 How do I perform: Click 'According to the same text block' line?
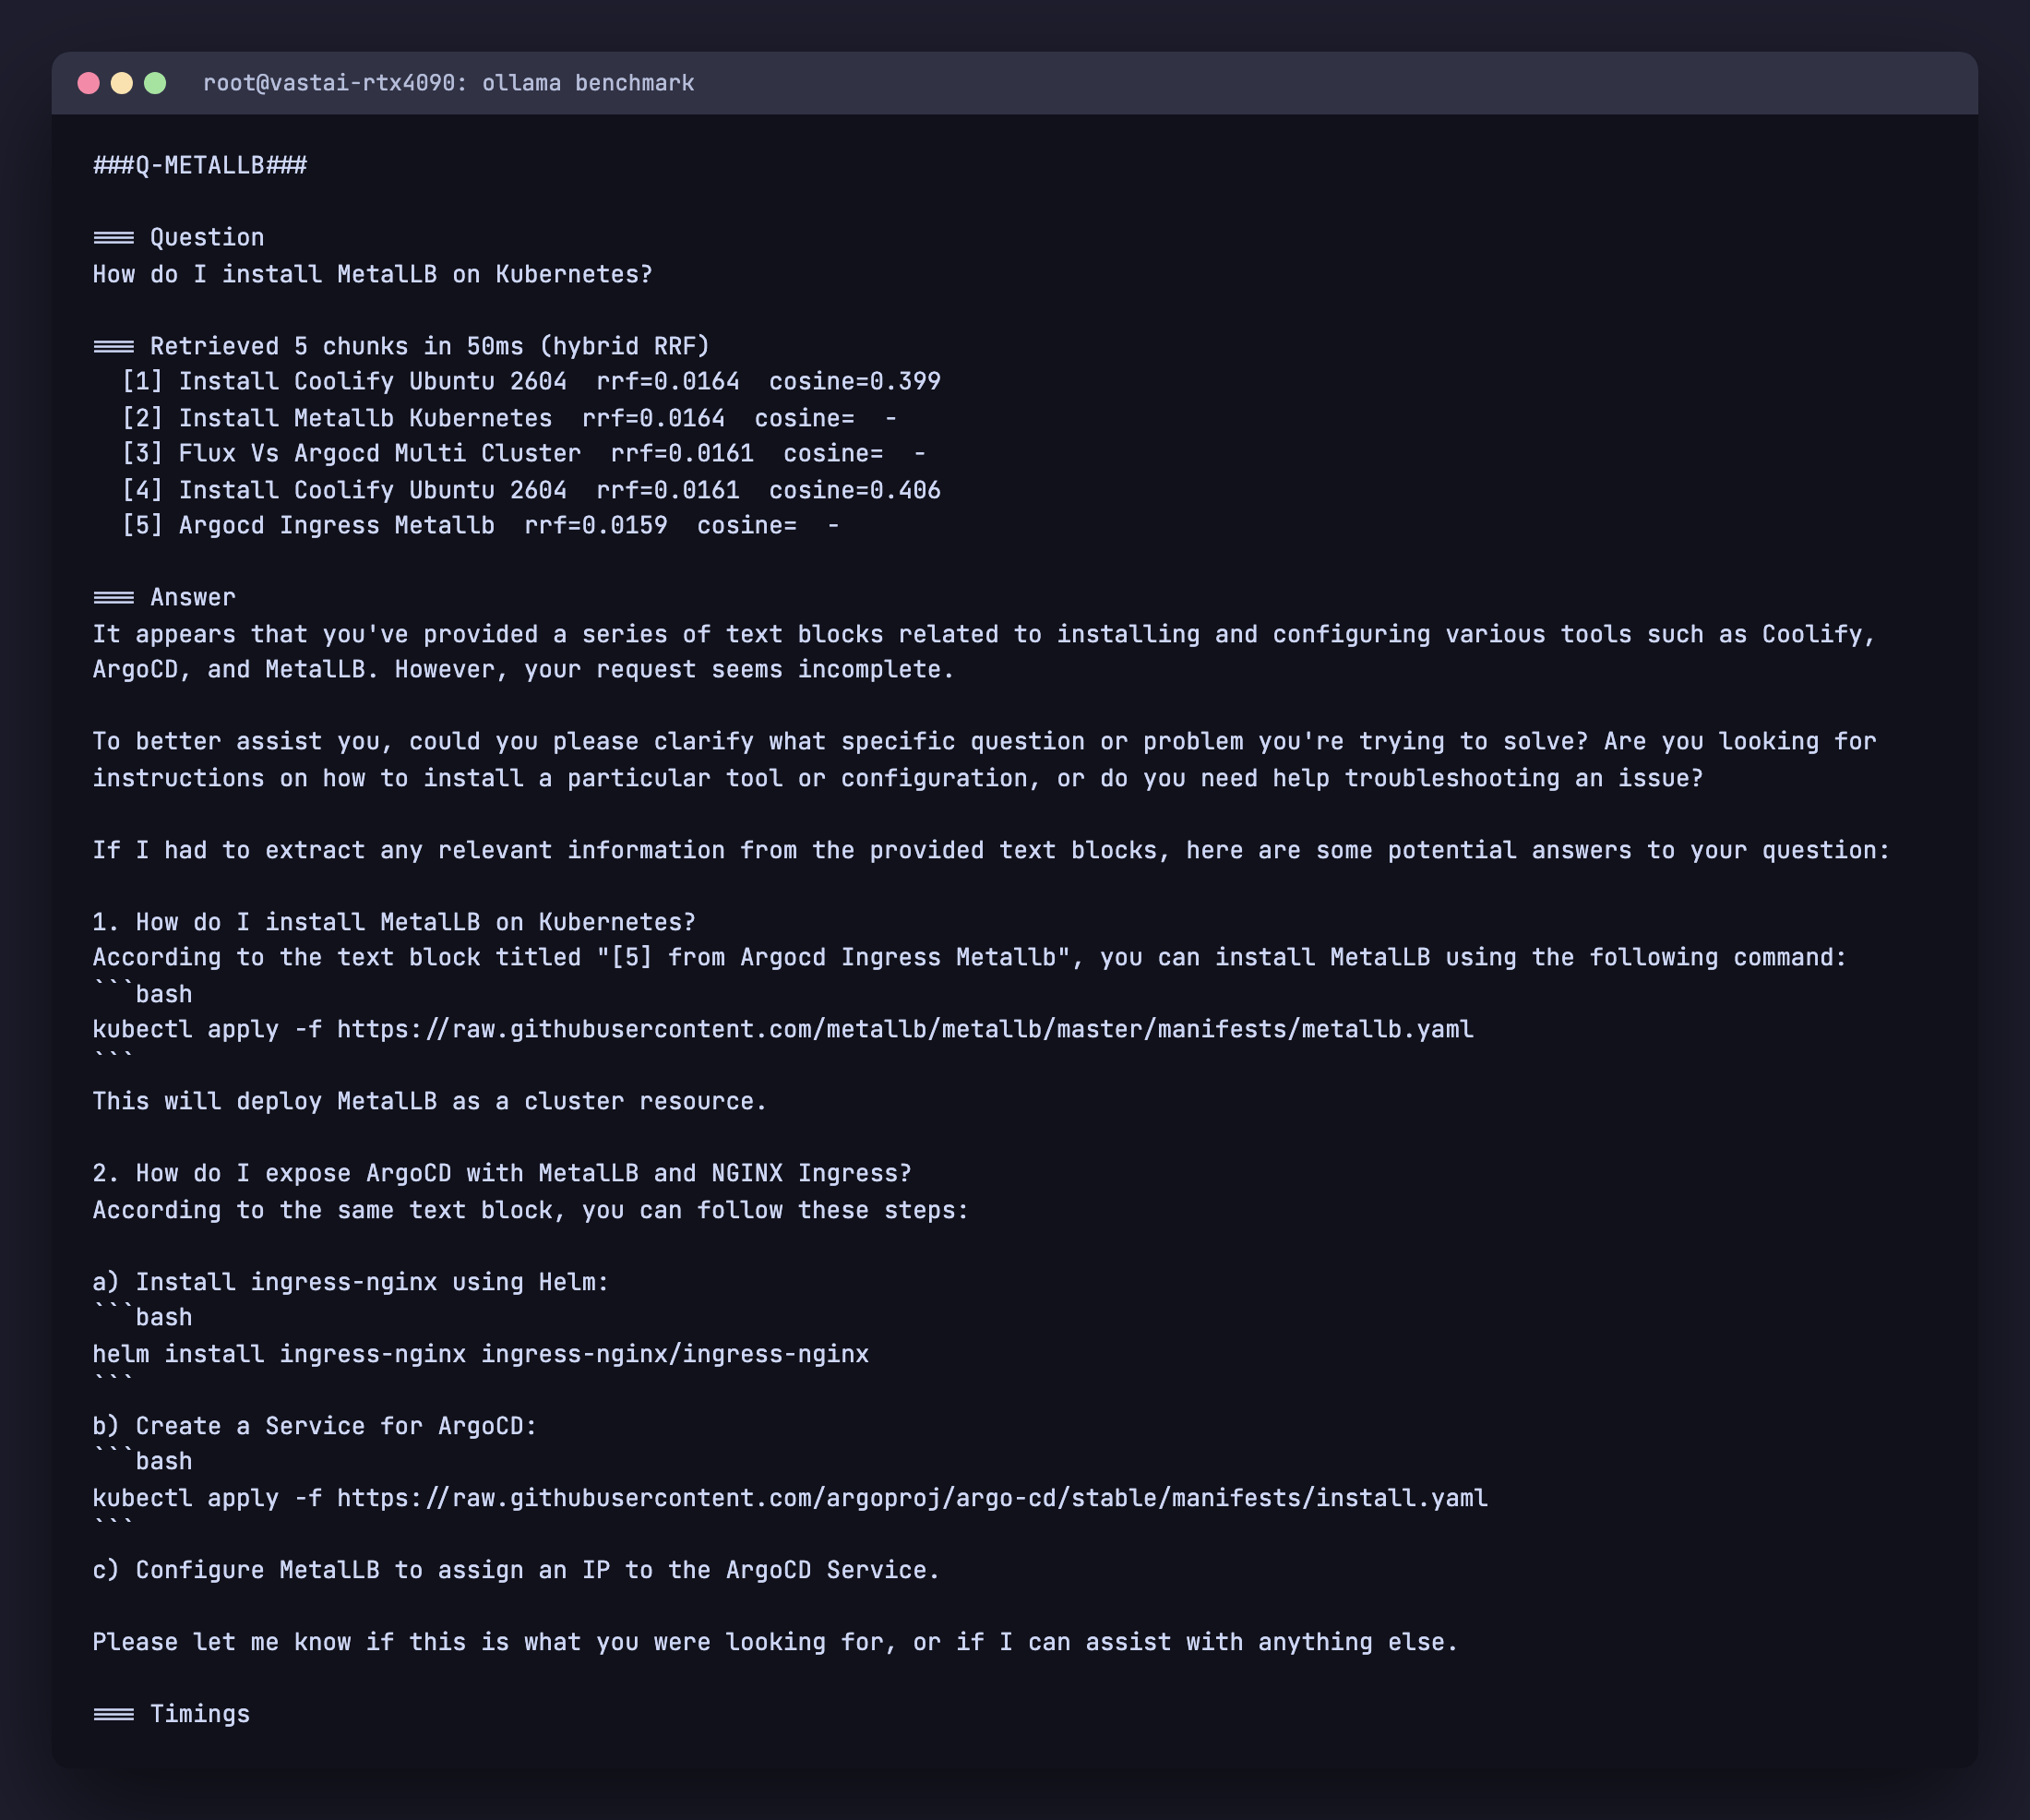point(531,1210)
